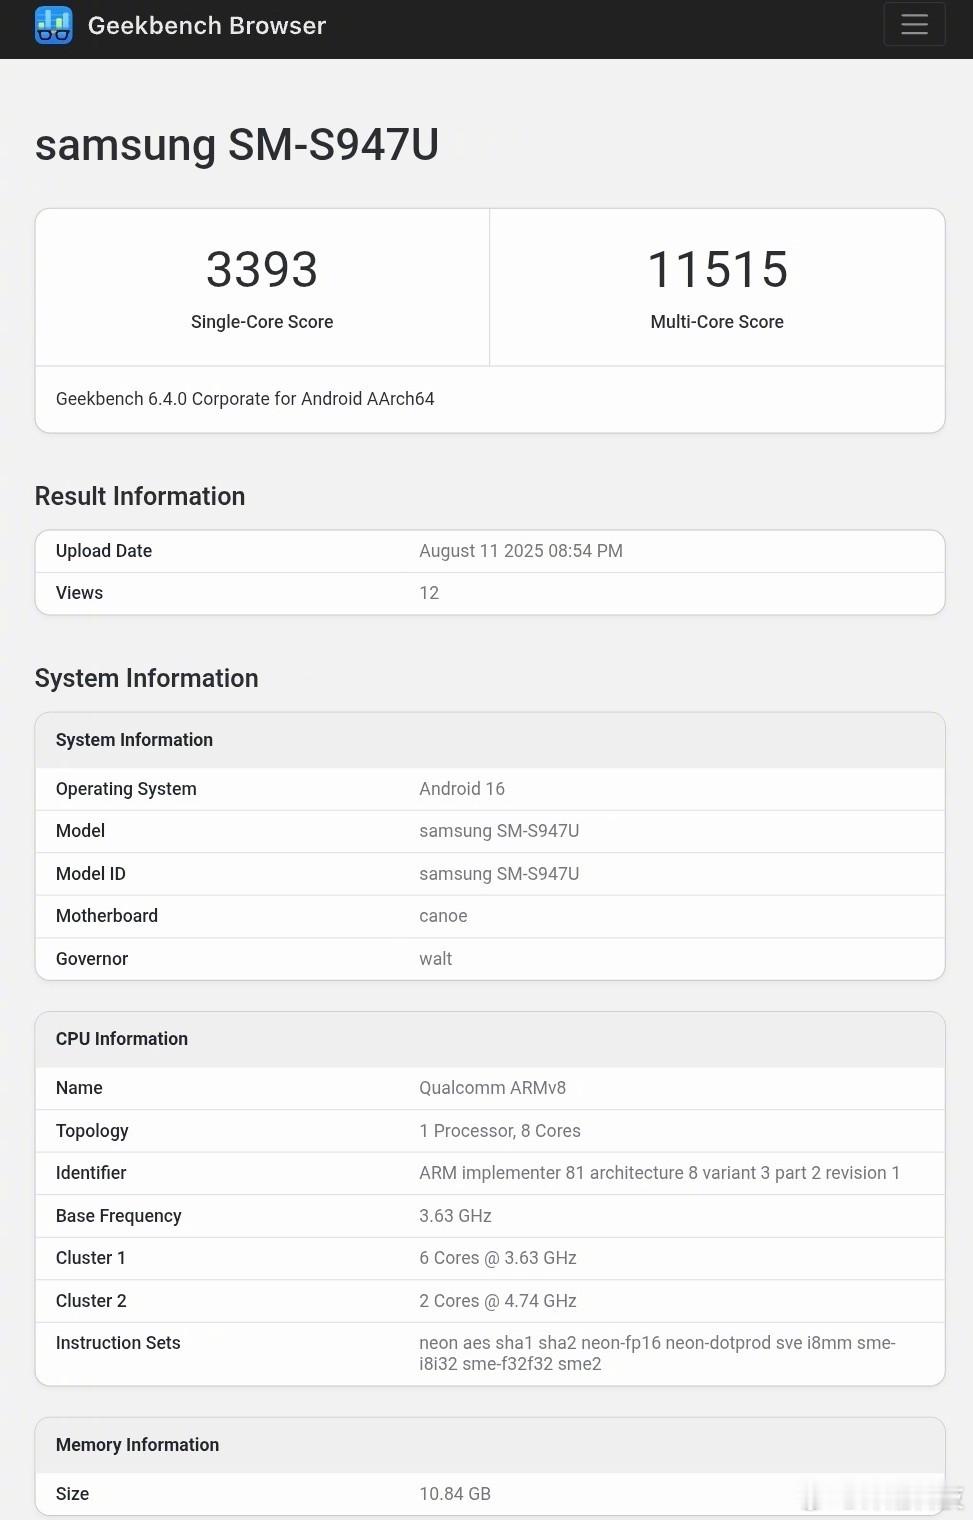
Task: Select the motherboard value canoe
Action: coord(443,916)
